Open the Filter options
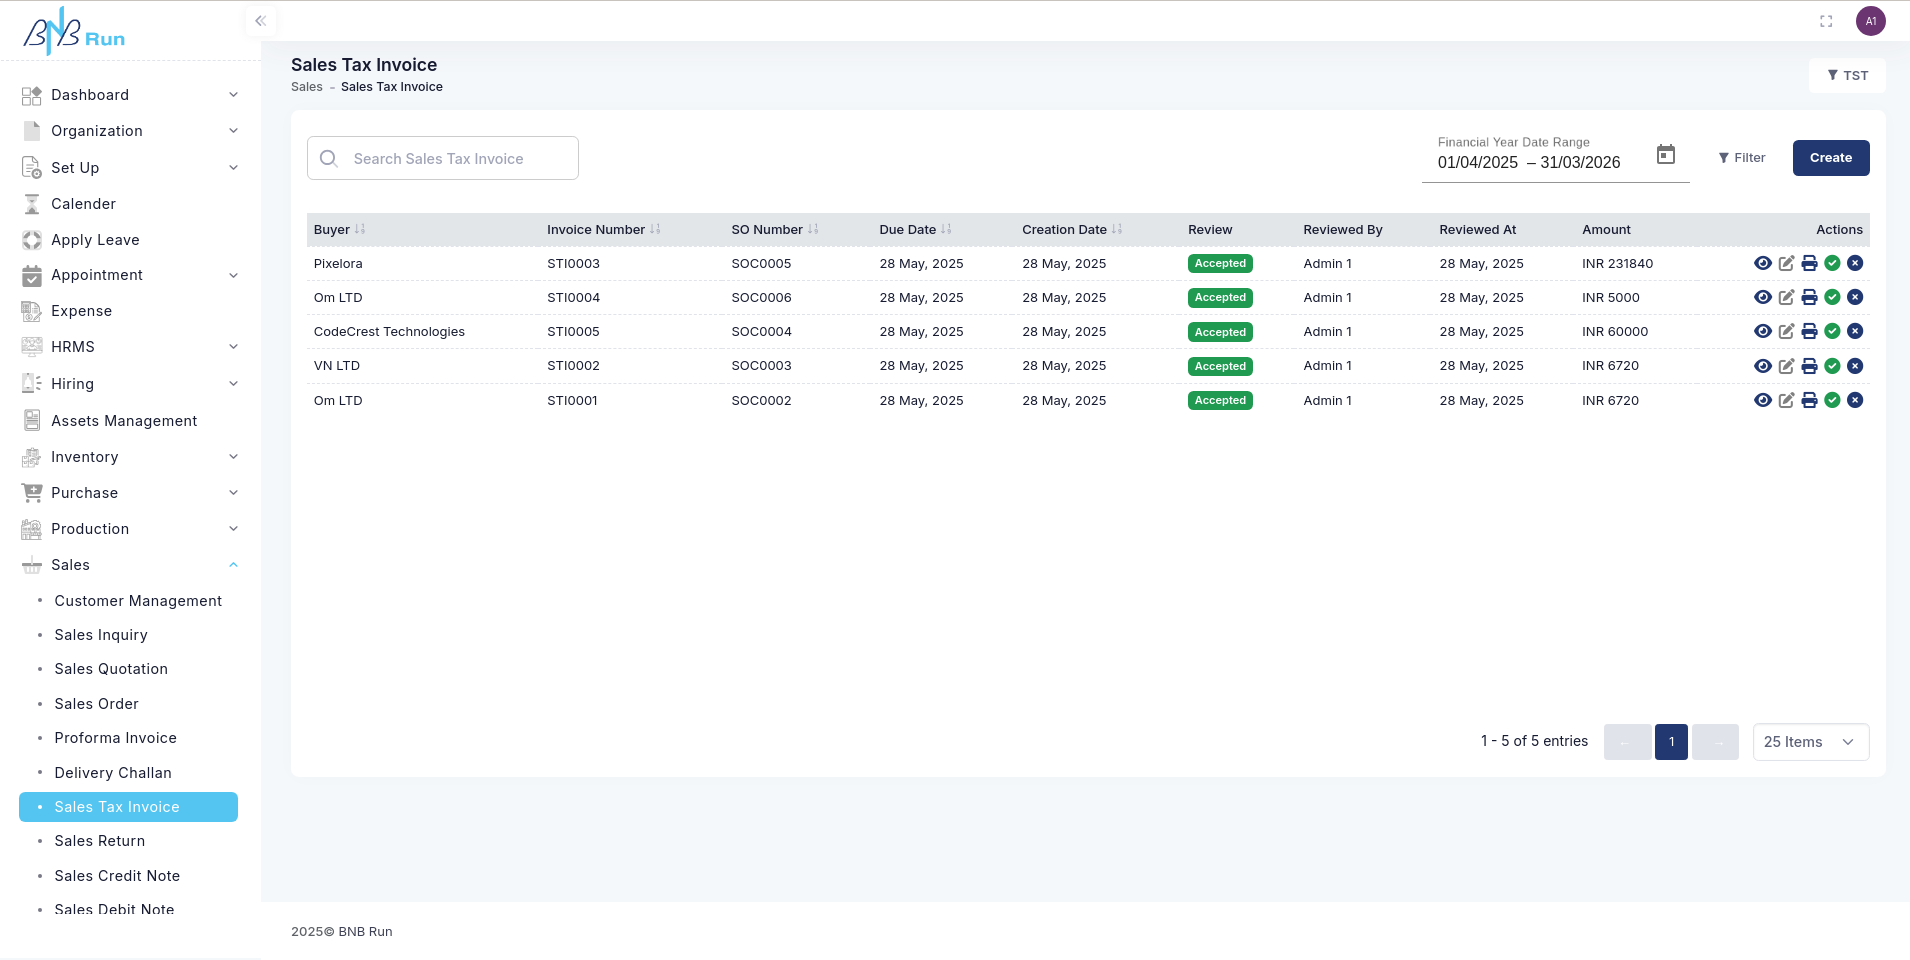The width and height of the screenshot is (1910, 960). click(x=1742, y=158)
